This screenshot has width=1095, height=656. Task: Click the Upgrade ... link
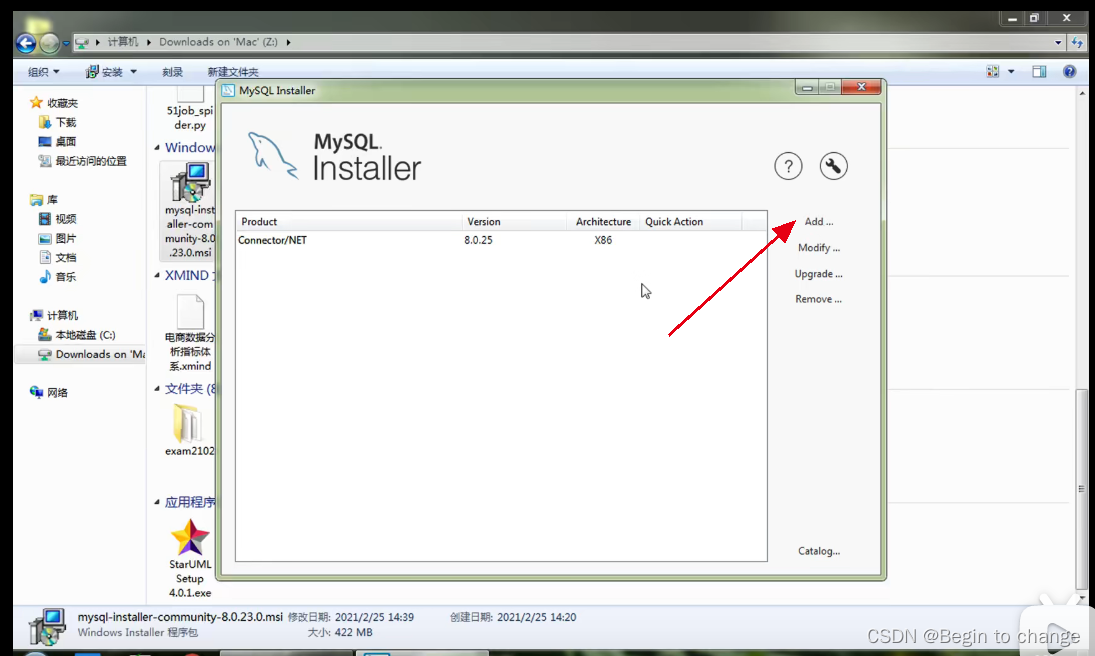point(818,274)
